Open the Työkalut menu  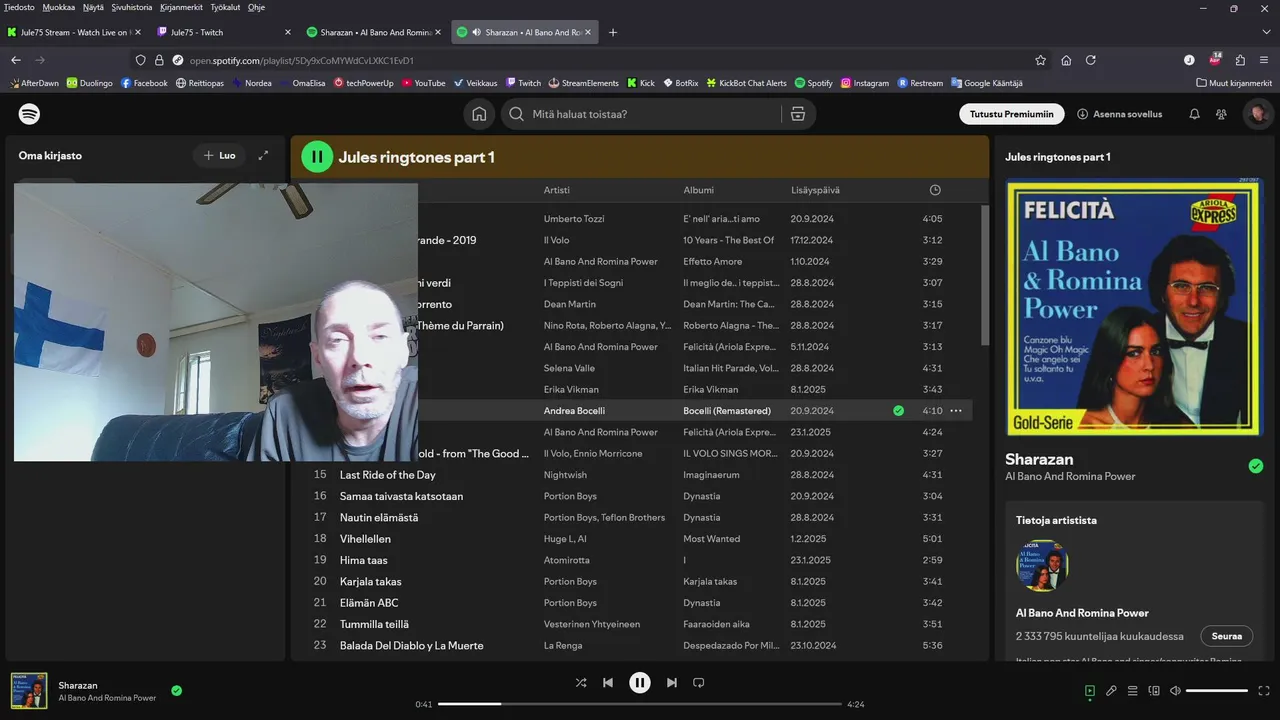click(224, 7)
